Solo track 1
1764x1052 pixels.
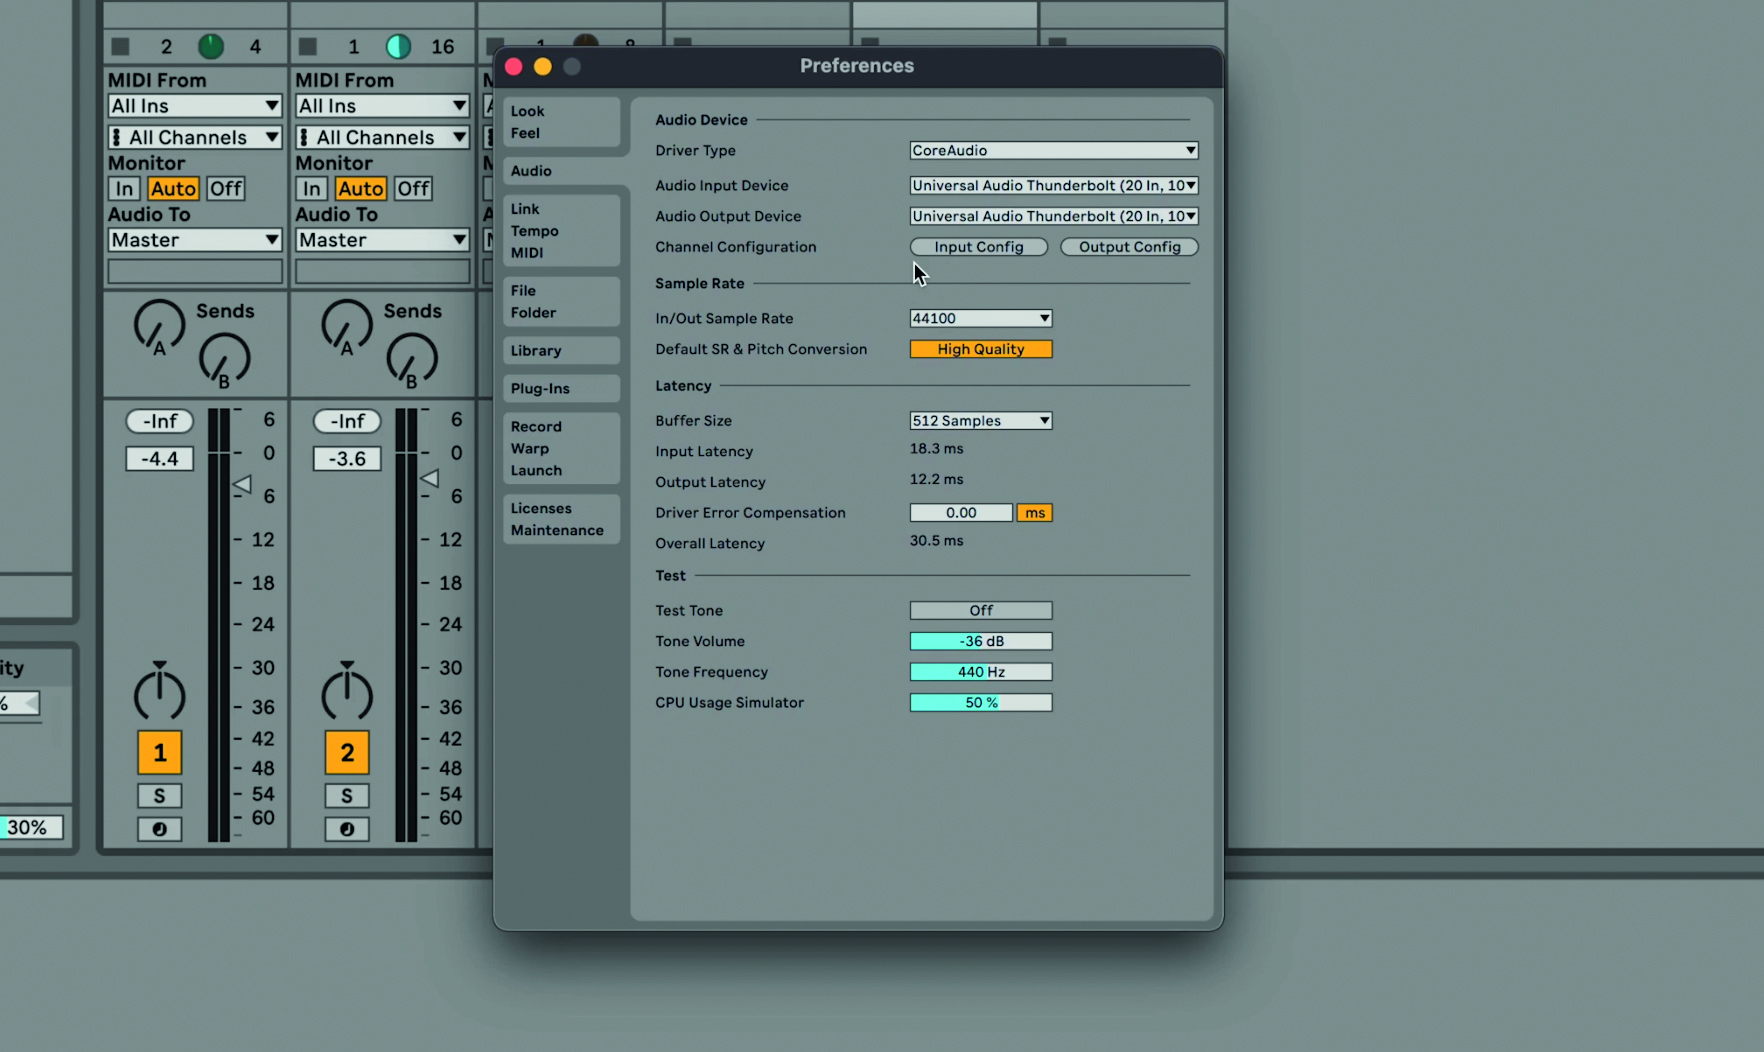[159, 796]
